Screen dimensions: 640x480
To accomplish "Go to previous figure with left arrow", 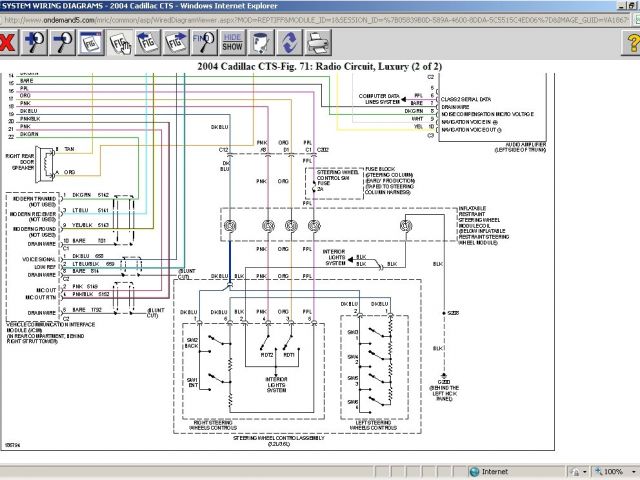I will pos(148,42).
